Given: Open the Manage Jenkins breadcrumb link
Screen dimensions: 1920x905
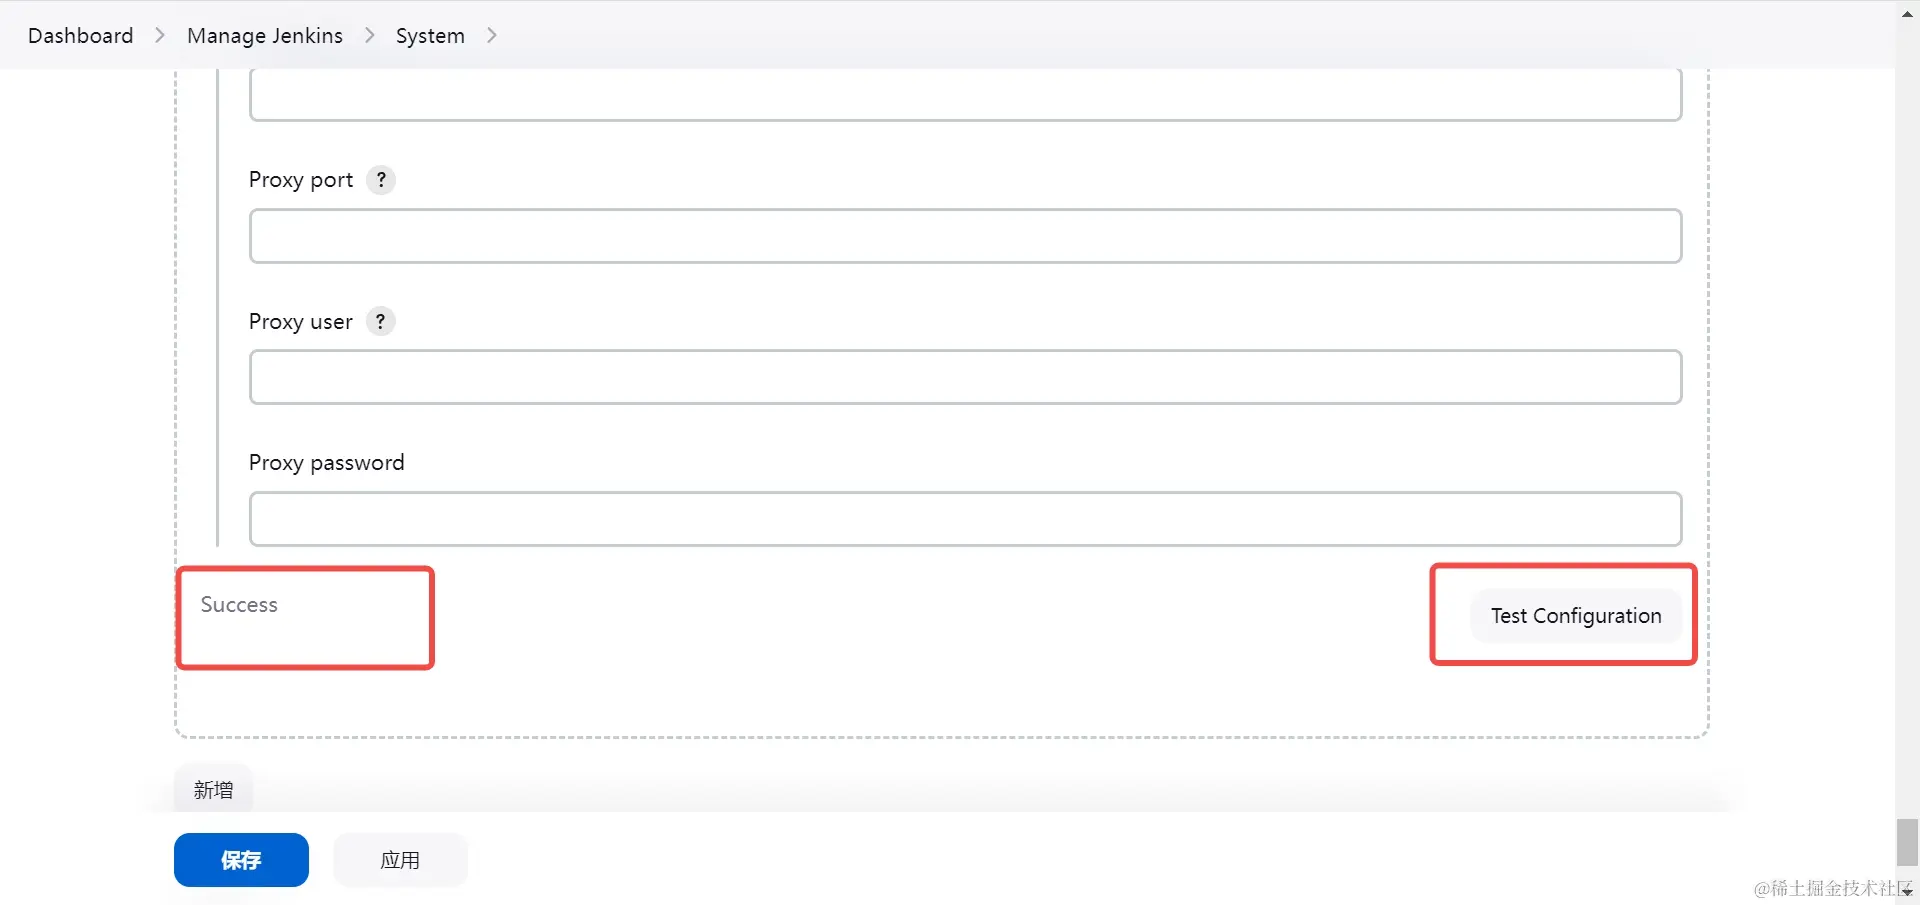Looking at the screenshot, I should 265,35.
